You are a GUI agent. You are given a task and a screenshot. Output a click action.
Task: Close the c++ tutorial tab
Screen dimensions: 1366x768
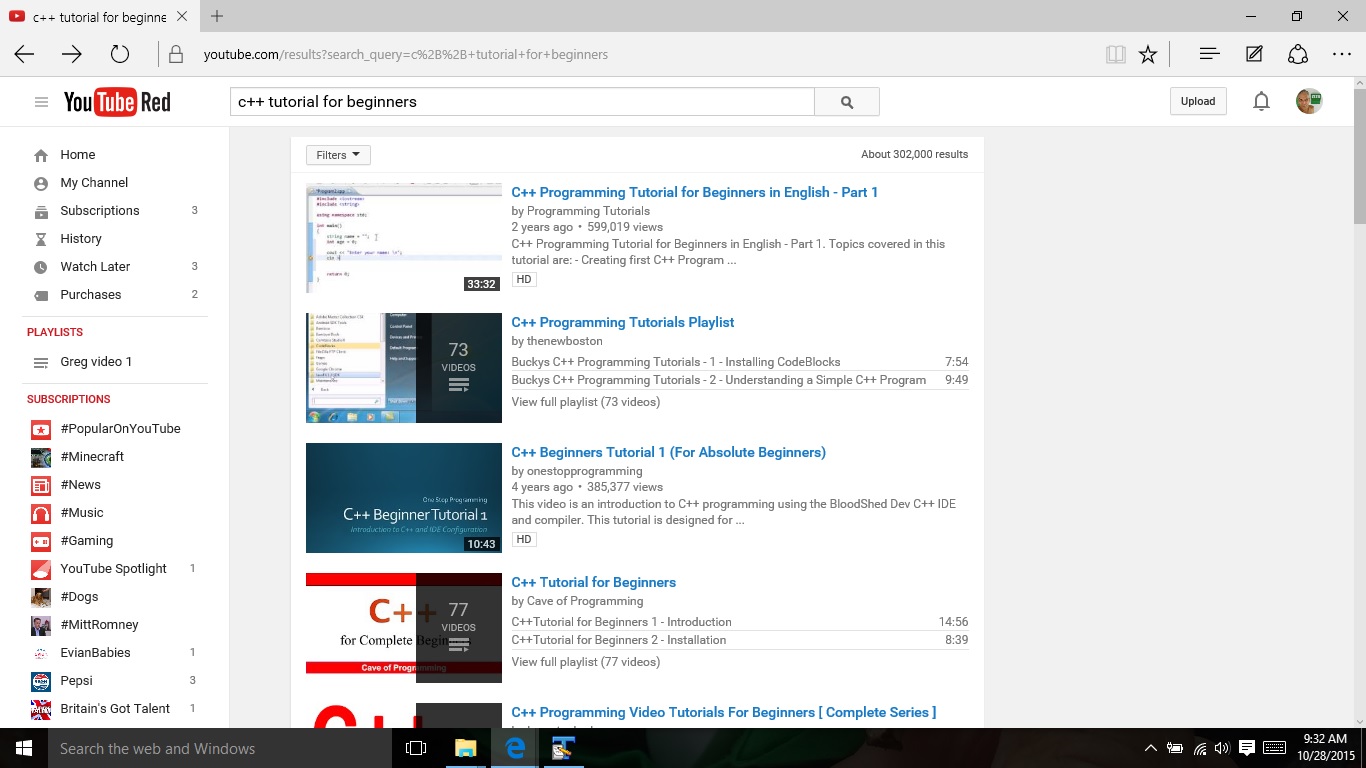coord(182,17)
